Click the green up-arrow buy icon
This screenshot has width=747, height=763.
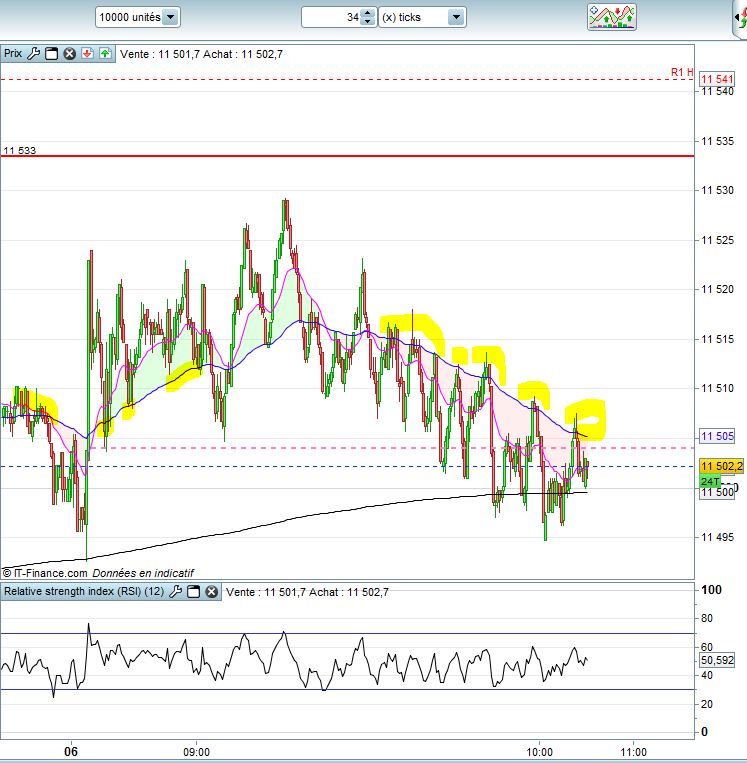tap(105, 54)
